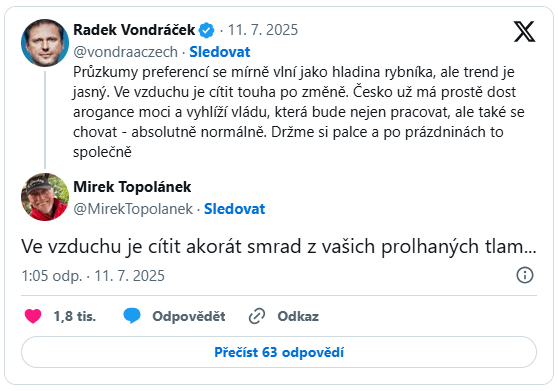Open the info circle icon
Screen dimensions: 558x391
coord(525,275)
